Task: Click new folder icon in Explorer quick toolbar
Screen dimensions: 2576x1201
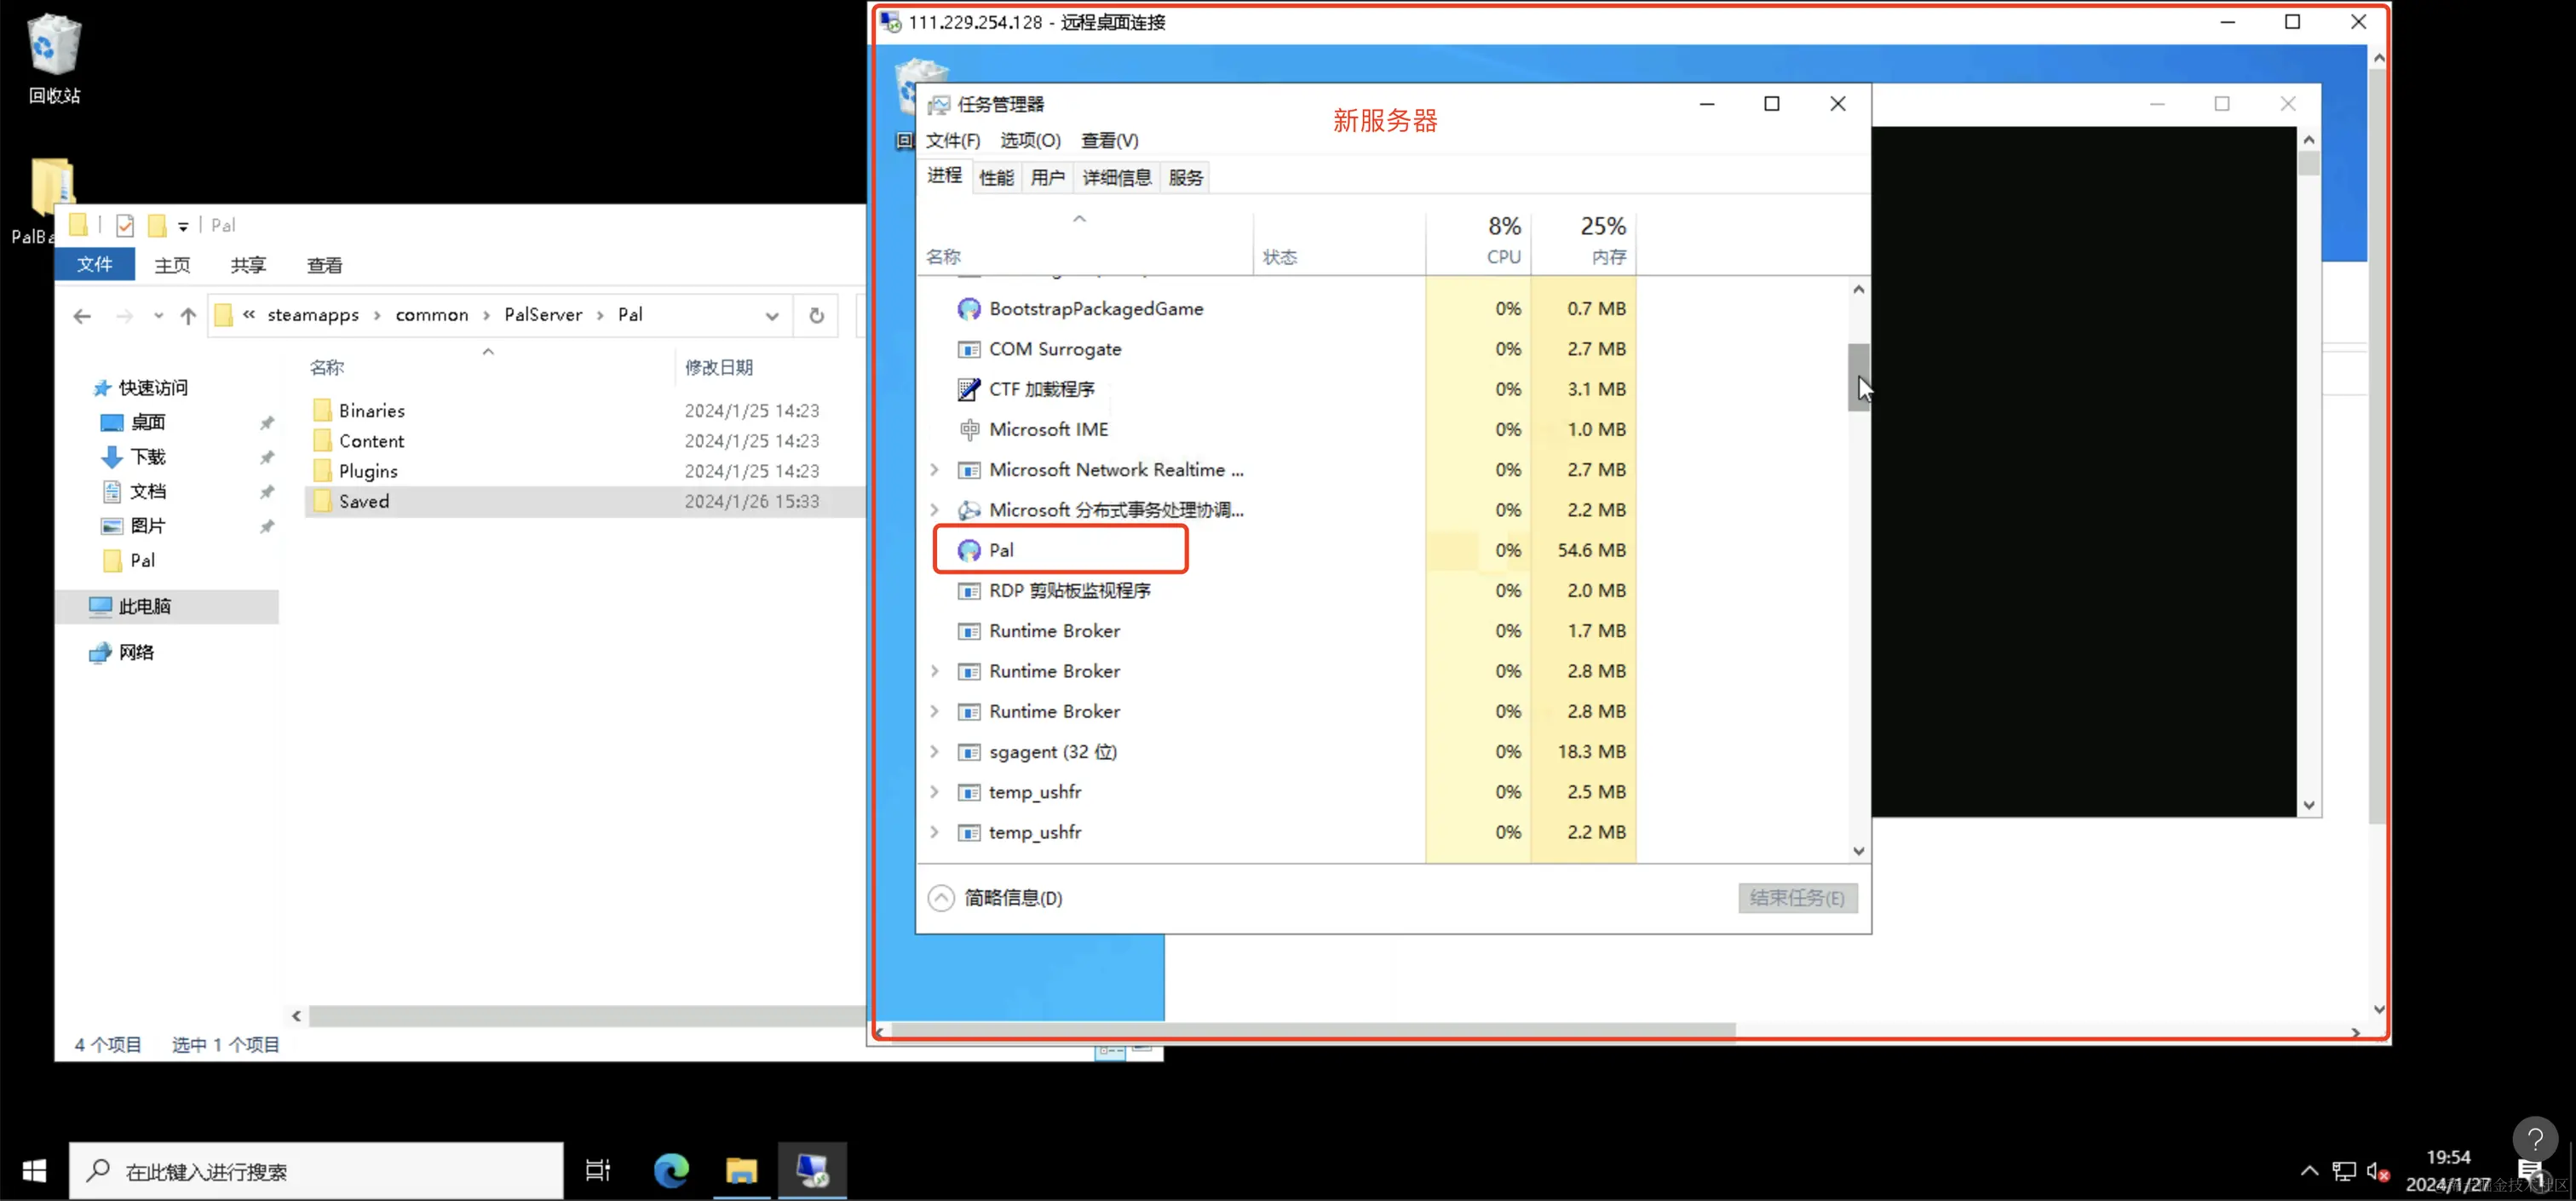Action: 157,226
